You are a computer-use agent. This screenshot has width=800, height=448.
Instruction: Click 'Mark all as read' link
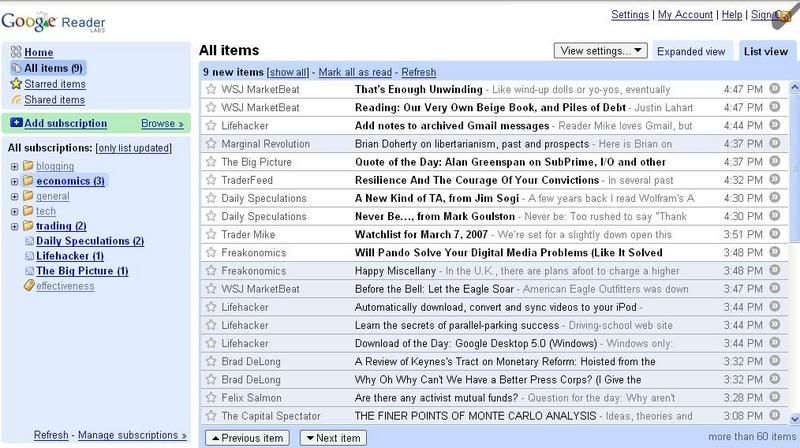(x=355, y=72)
